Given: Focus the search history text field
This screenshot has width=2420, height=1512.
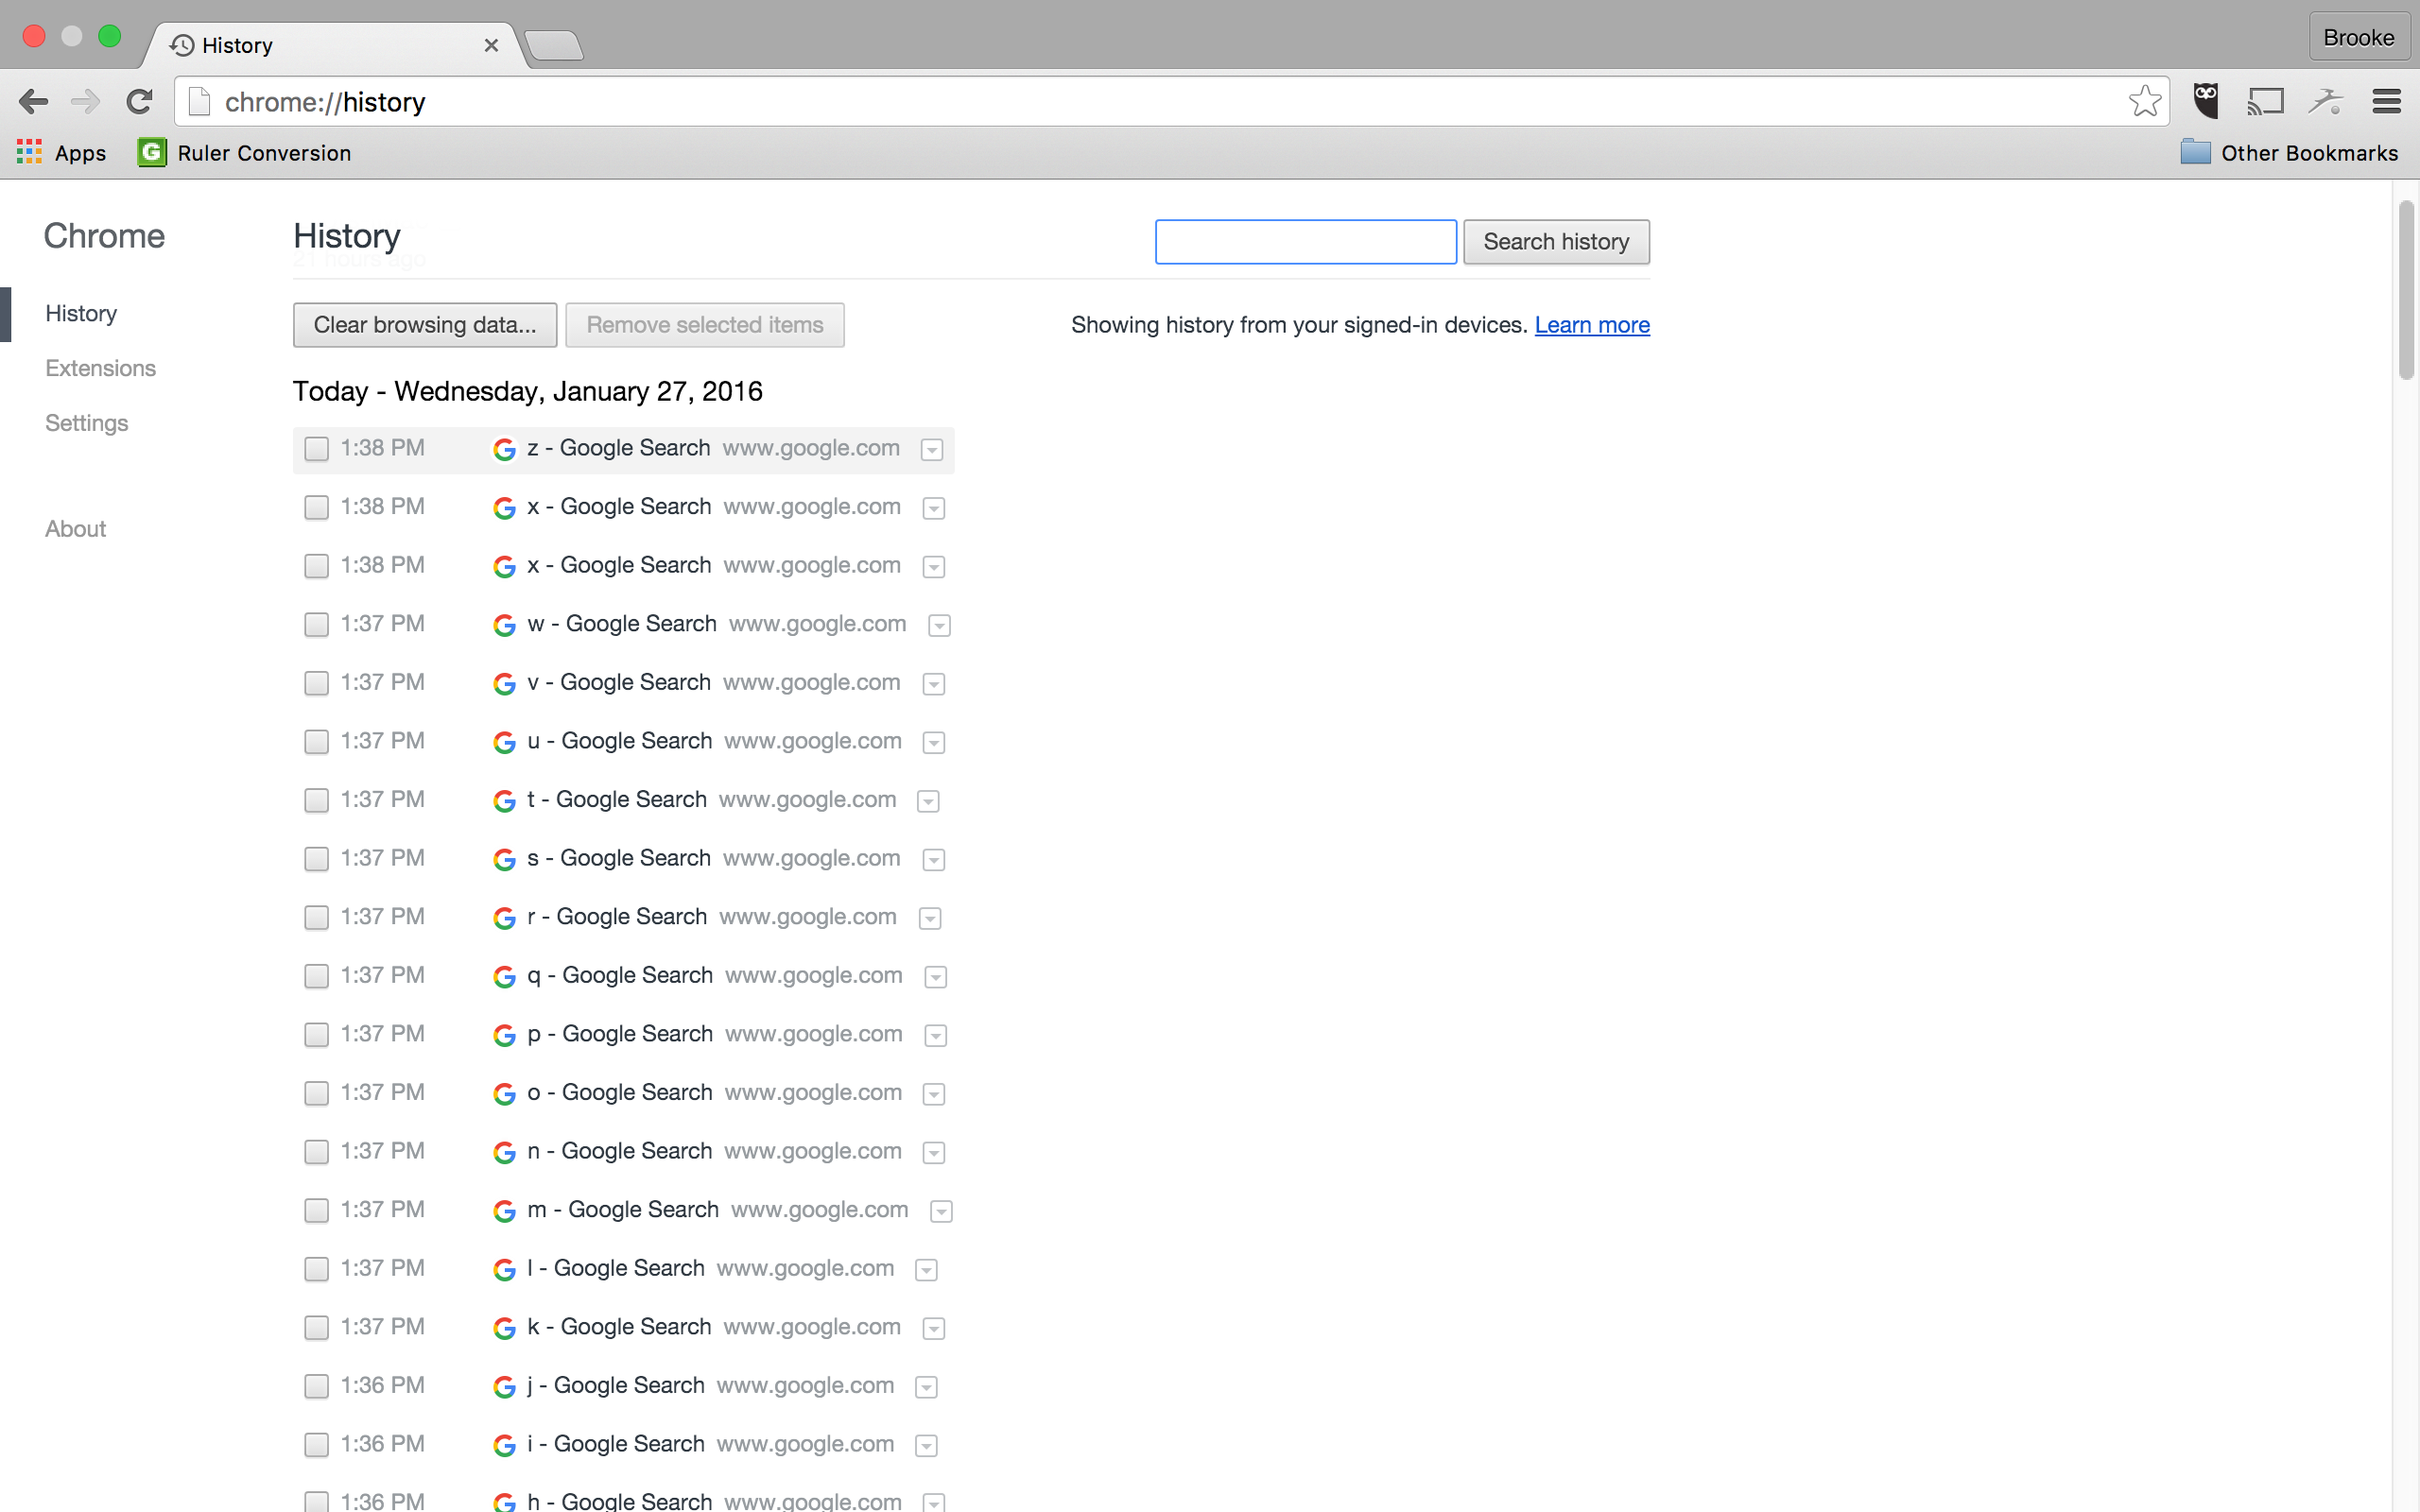Looking at the screenshot, I should point(1305,242).
